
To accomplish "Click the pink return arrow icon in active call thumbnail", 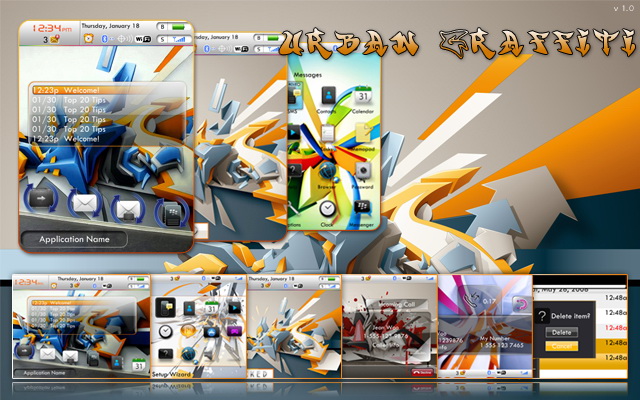I will (521, 304).
